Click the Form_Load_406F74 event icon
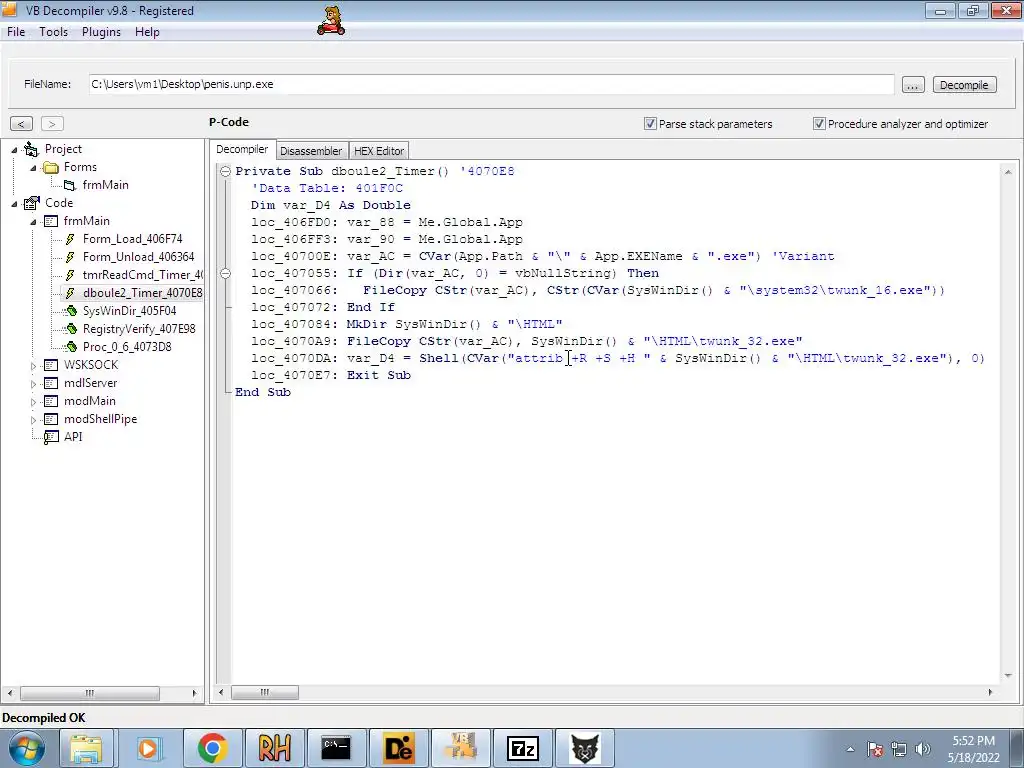1024x768 pixels. tap(70, 239)
